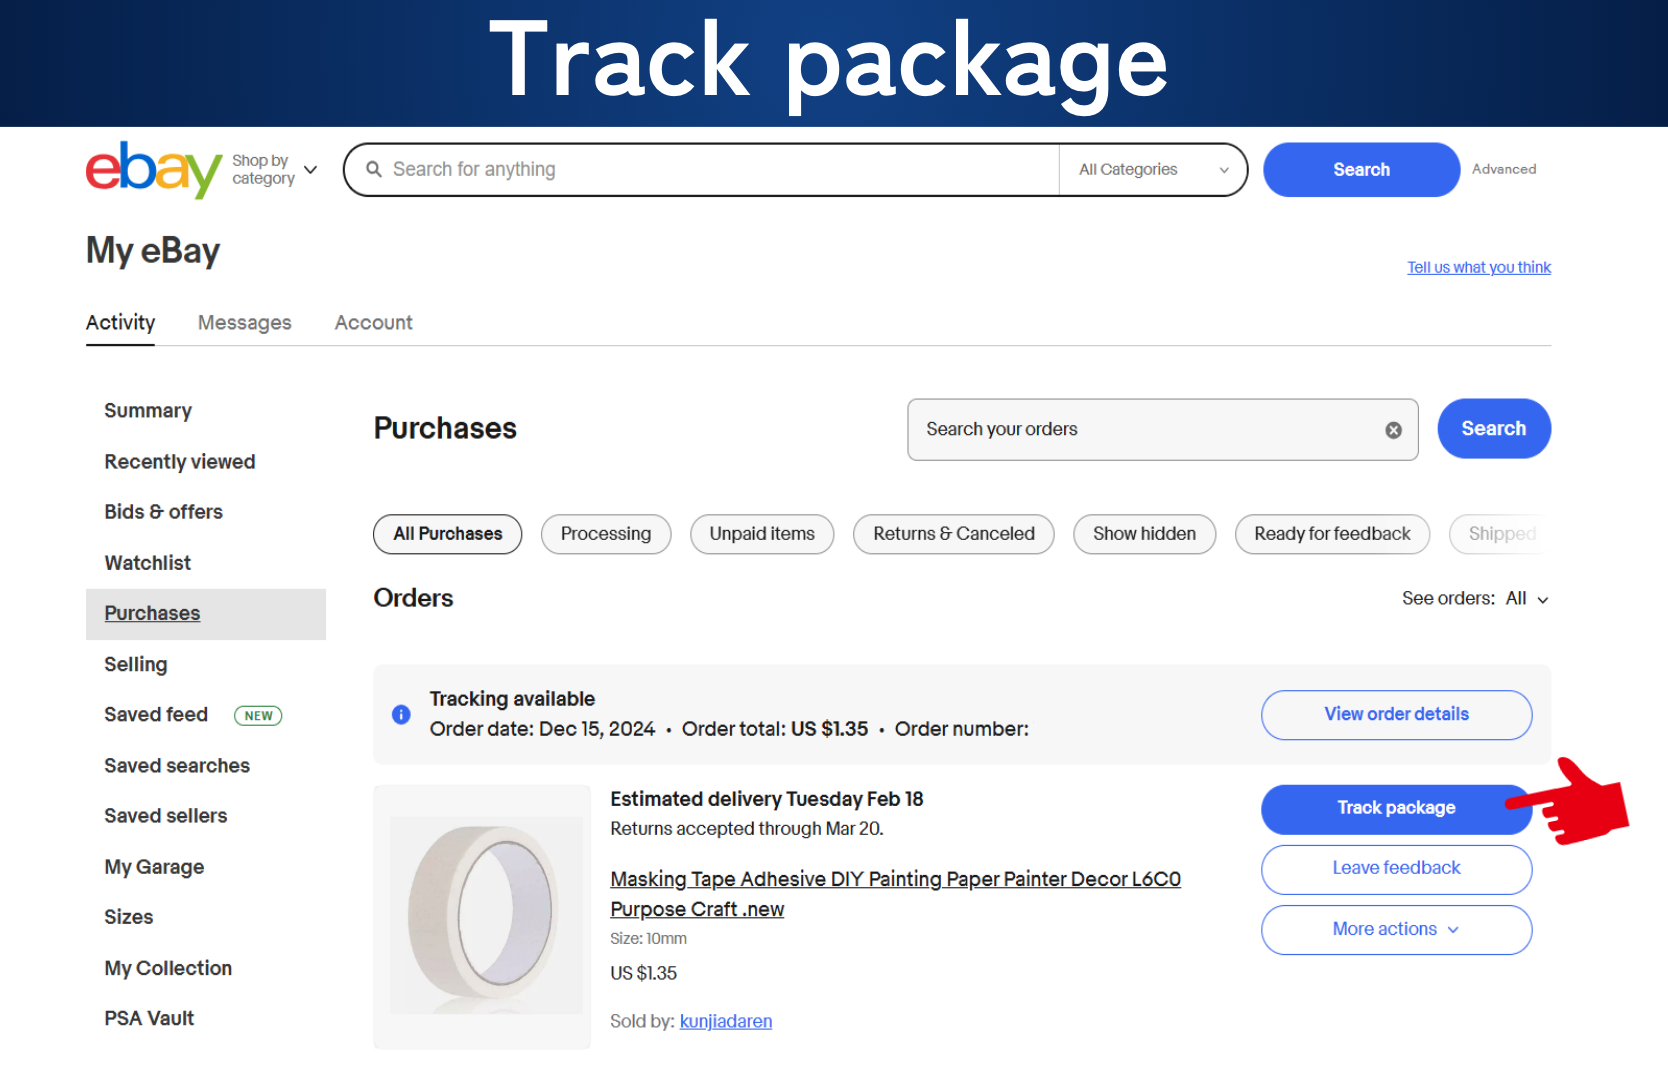
Task: Click View order details button
Action: tap(1396, 715)
